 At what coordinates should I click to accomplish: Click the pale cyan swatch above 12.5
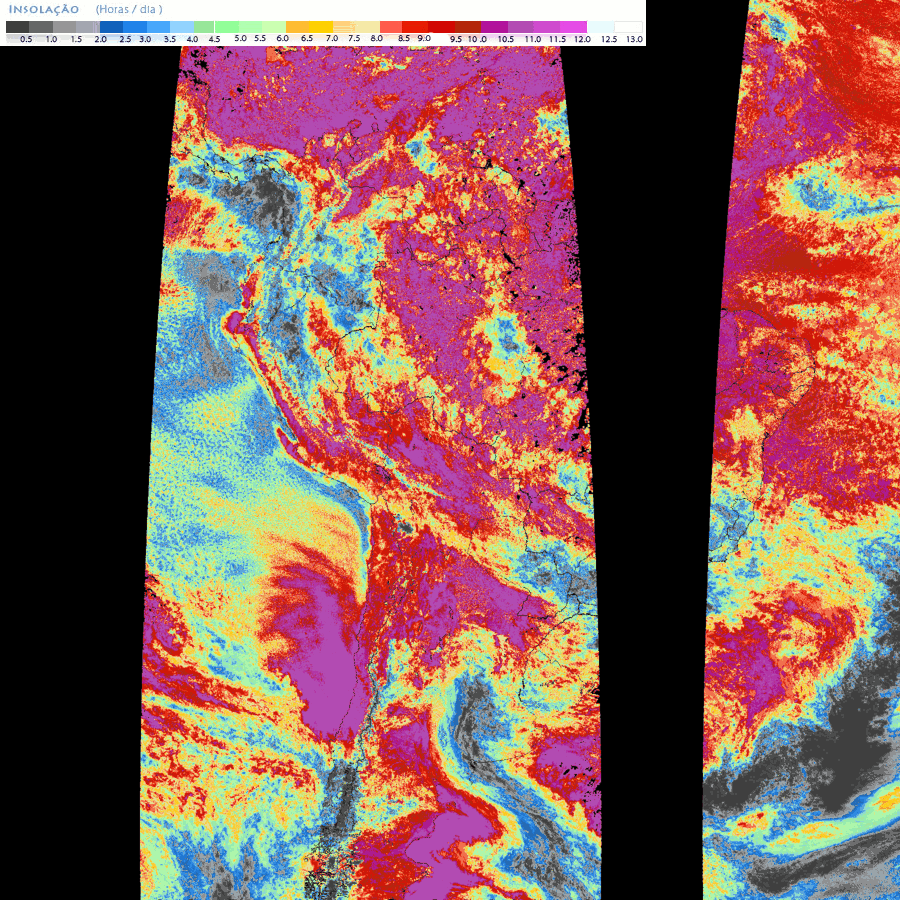[600, 27]
